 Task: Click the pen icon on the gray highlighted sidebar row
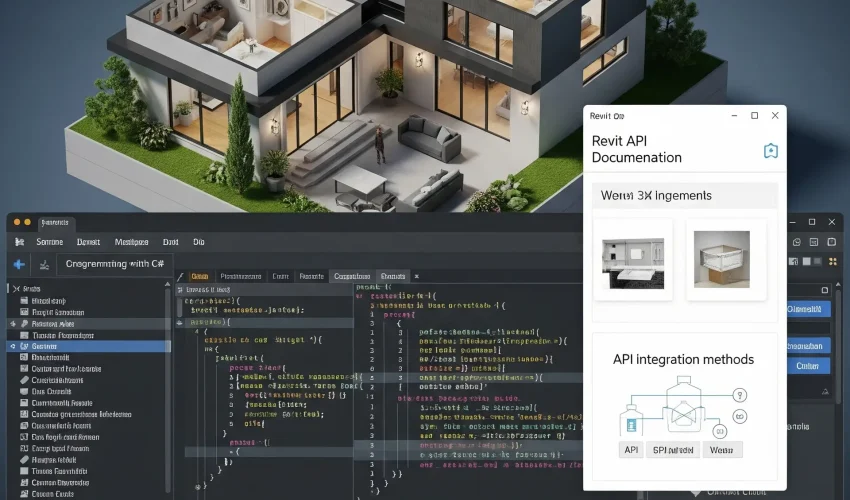(24, 324)
